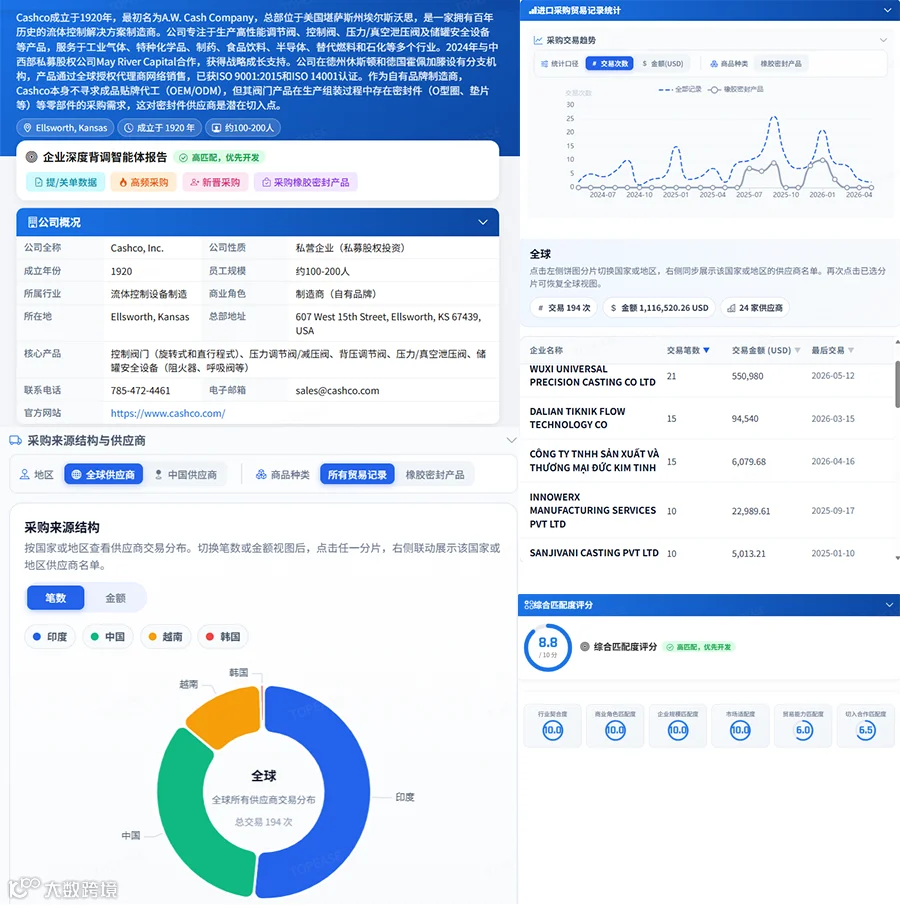Switch pie chart to 金额 view

(x=116, y=598)
